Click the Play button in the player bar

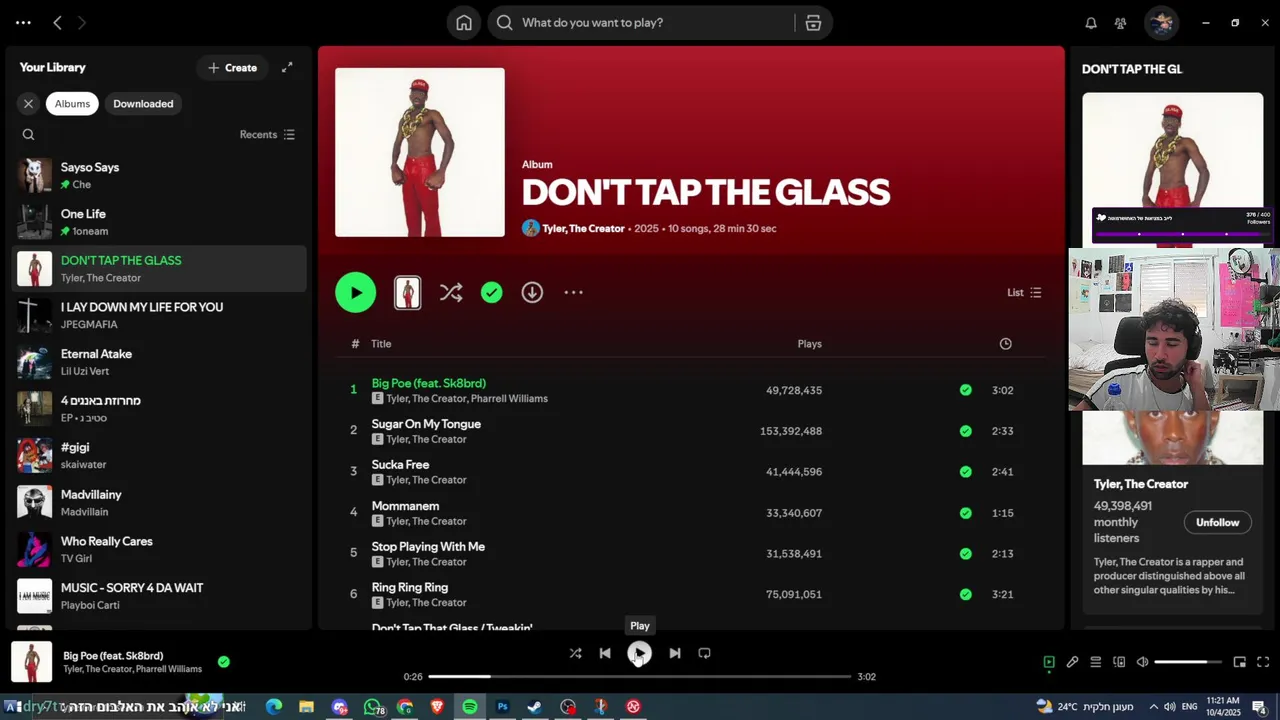[639, 653]
